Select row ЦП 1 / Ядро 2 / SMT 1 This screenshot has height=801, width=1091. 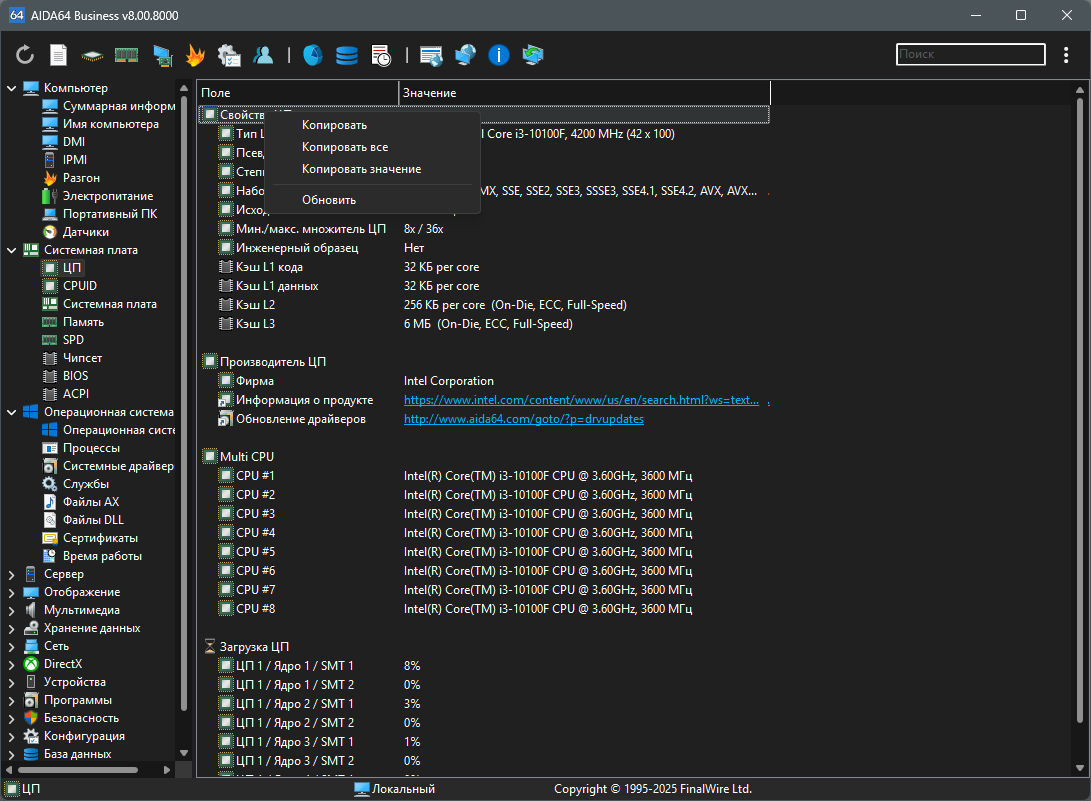point(484,704)
